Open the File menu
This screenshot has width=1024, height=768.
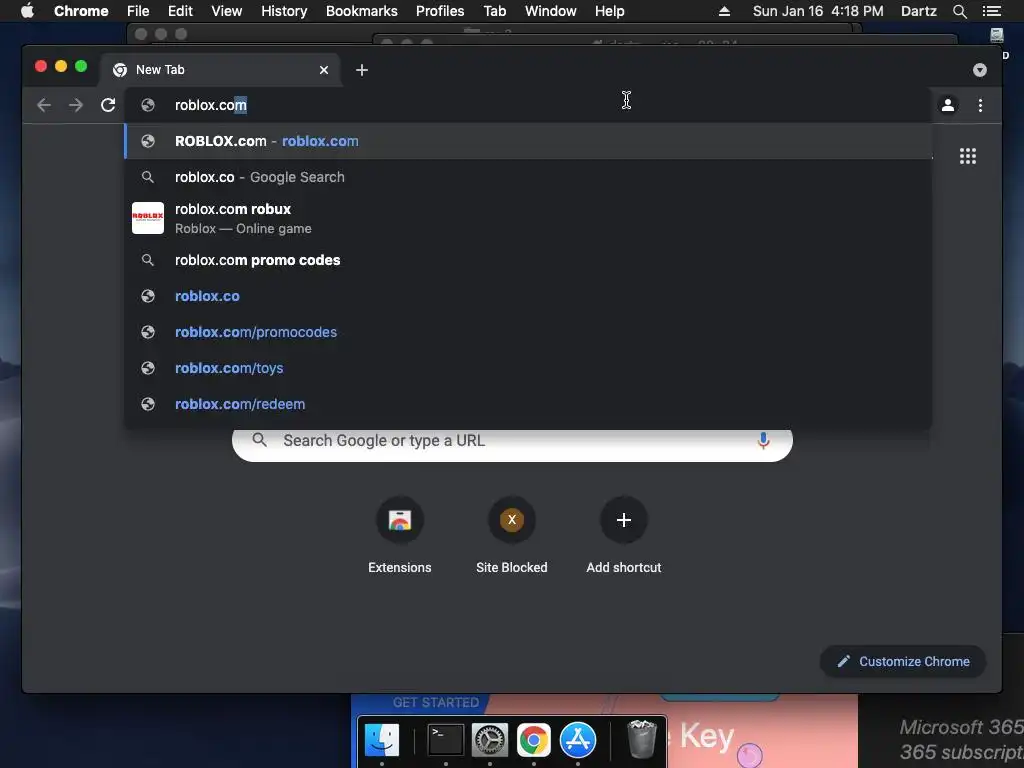pyautogui.click(x=138, y=11)
